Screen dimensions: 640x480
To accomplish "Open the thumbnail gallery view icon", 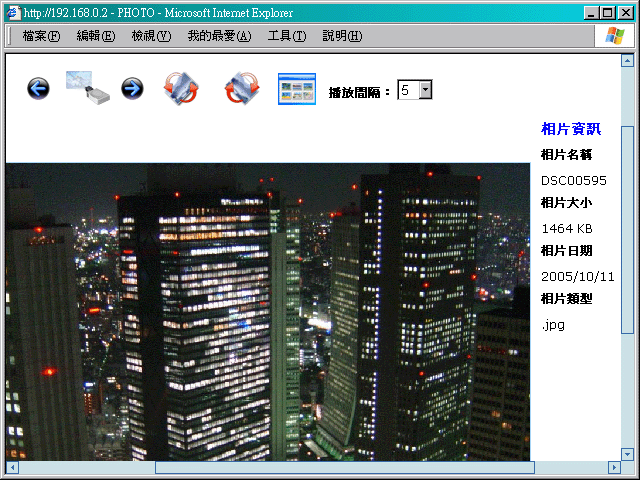I will tap(297, 89).
